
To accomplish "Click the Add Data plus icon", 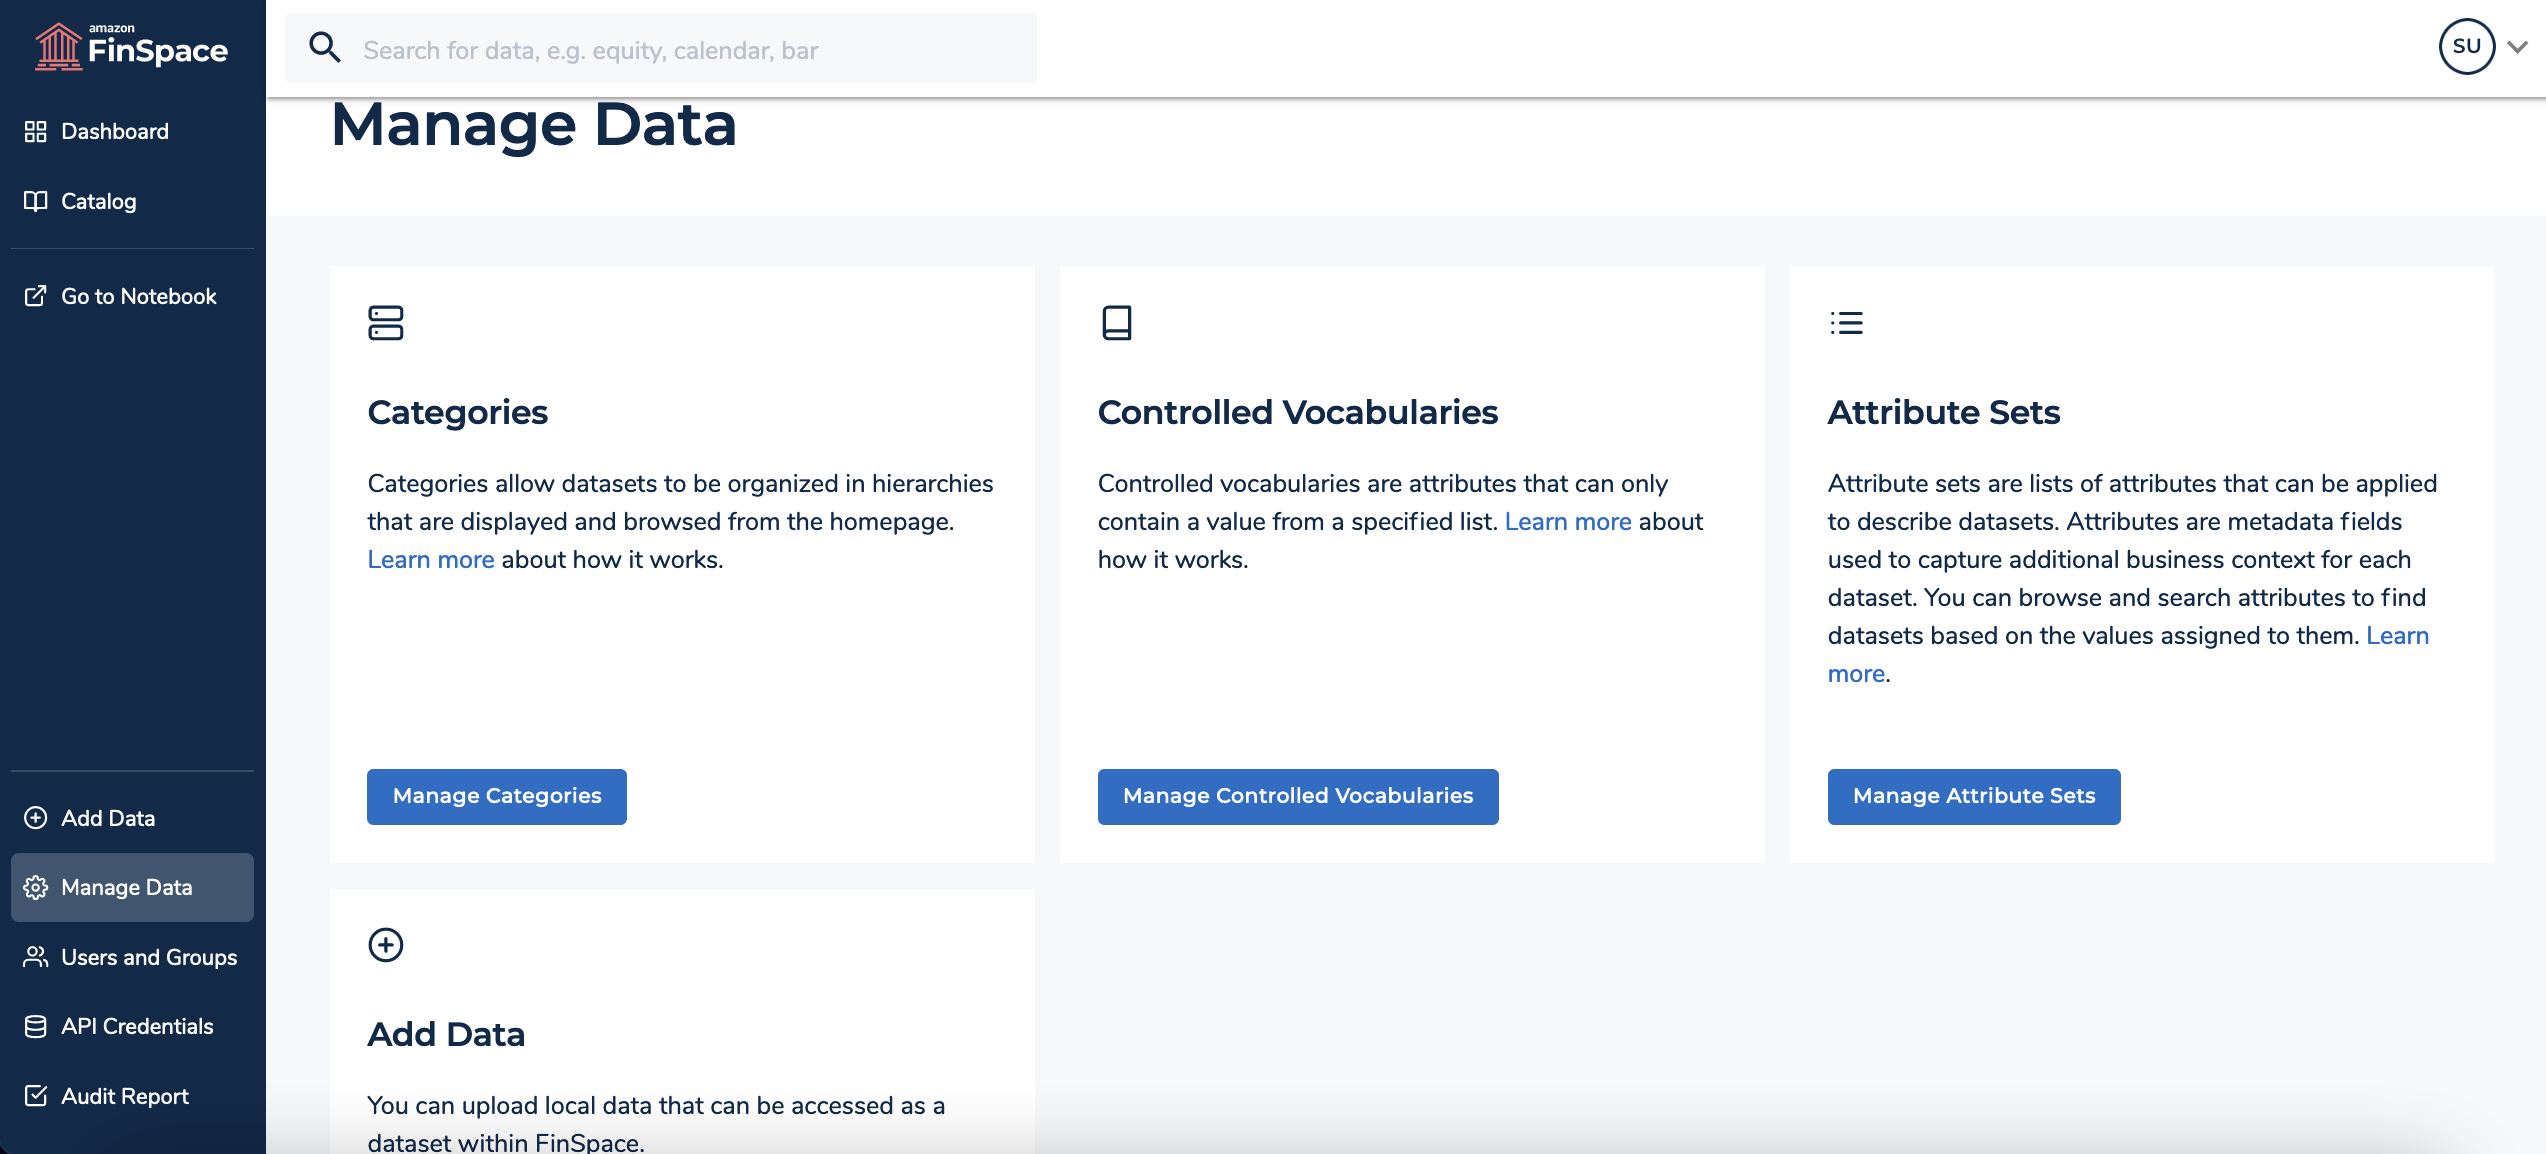I will (x=385, y=941).
